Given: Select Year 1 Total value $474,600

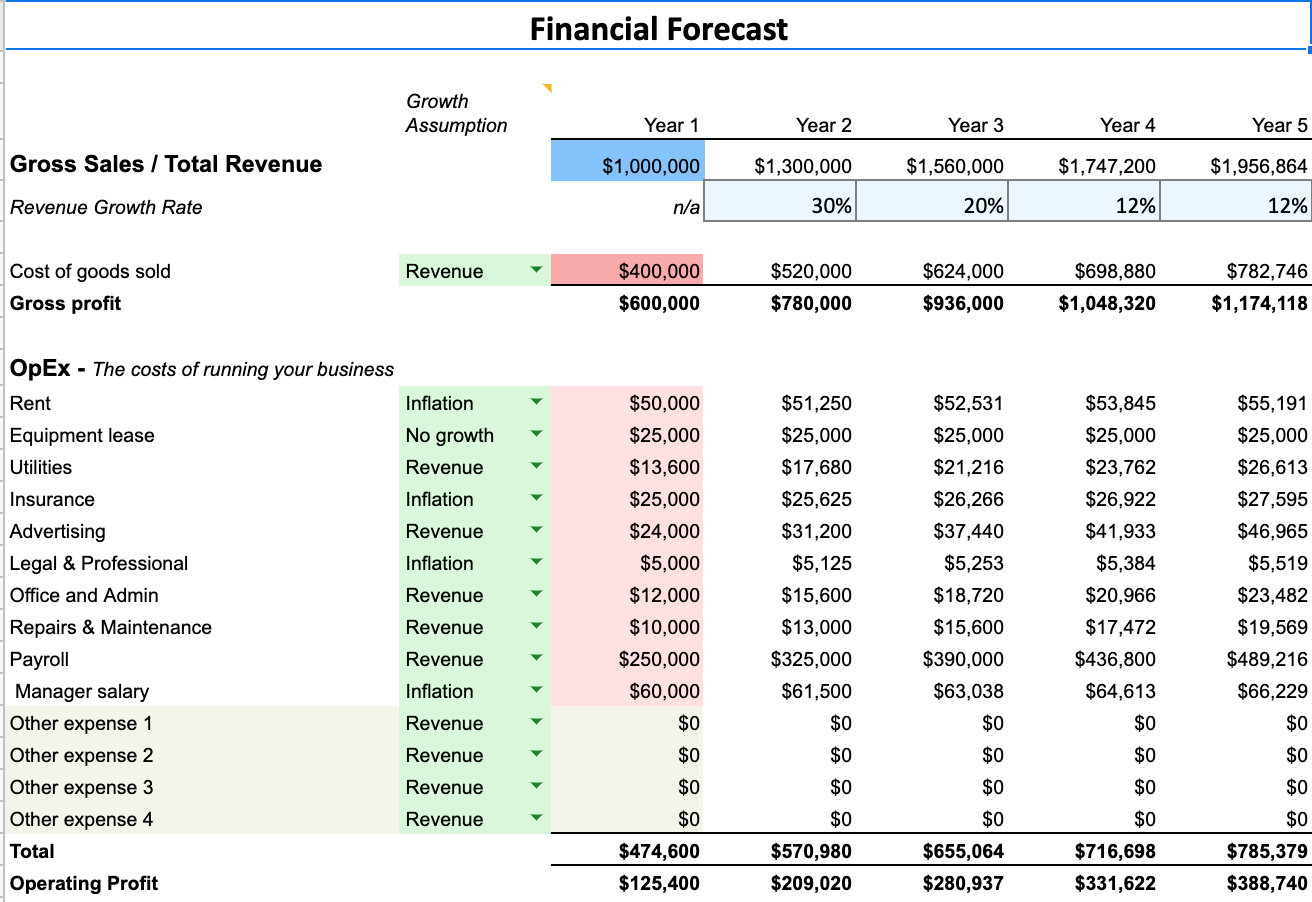Looking at the screenshot, I should [659, 851].
